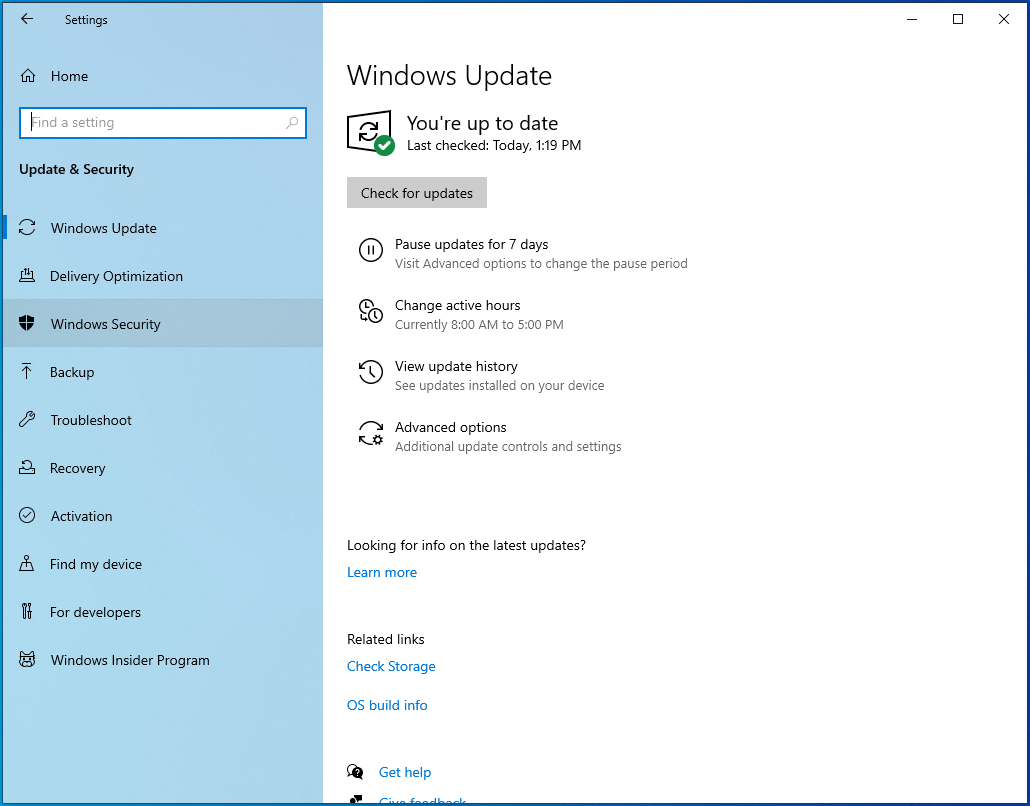Screen dimensions: 1030x806
Task: Open Windows Insider Program from the sidebar
Action: tap(129, 660)
